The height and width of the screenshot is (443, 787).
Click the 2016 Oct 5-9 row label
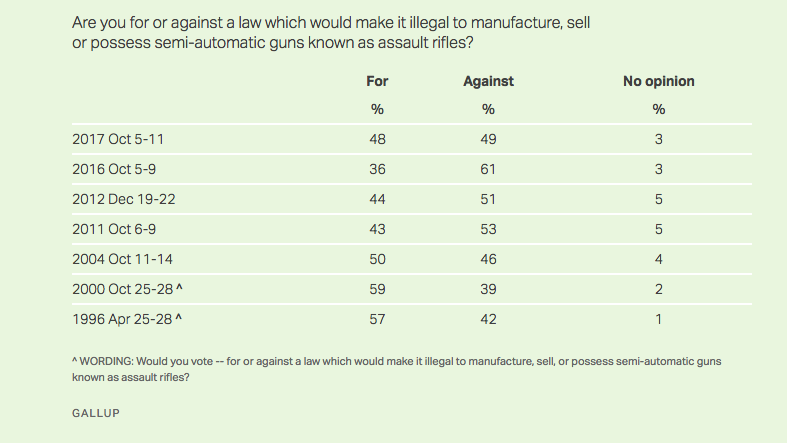114,169
